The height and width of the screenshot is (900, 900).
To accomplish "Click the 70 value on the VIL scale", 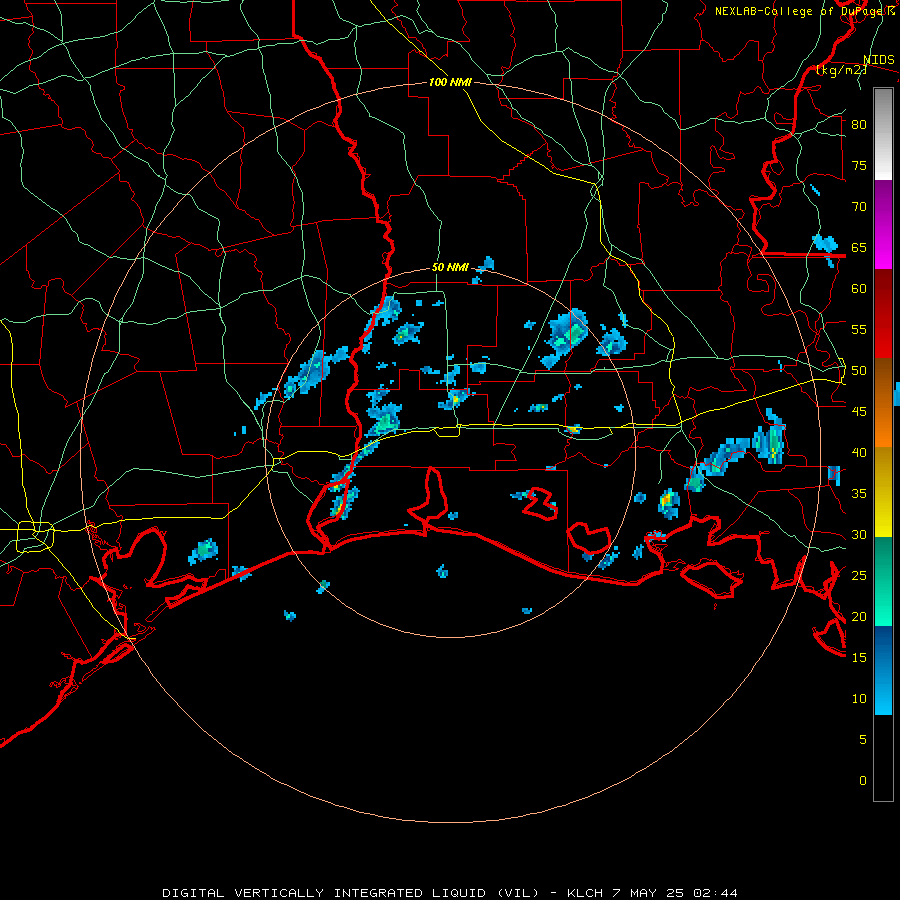I will click(859, 207).
